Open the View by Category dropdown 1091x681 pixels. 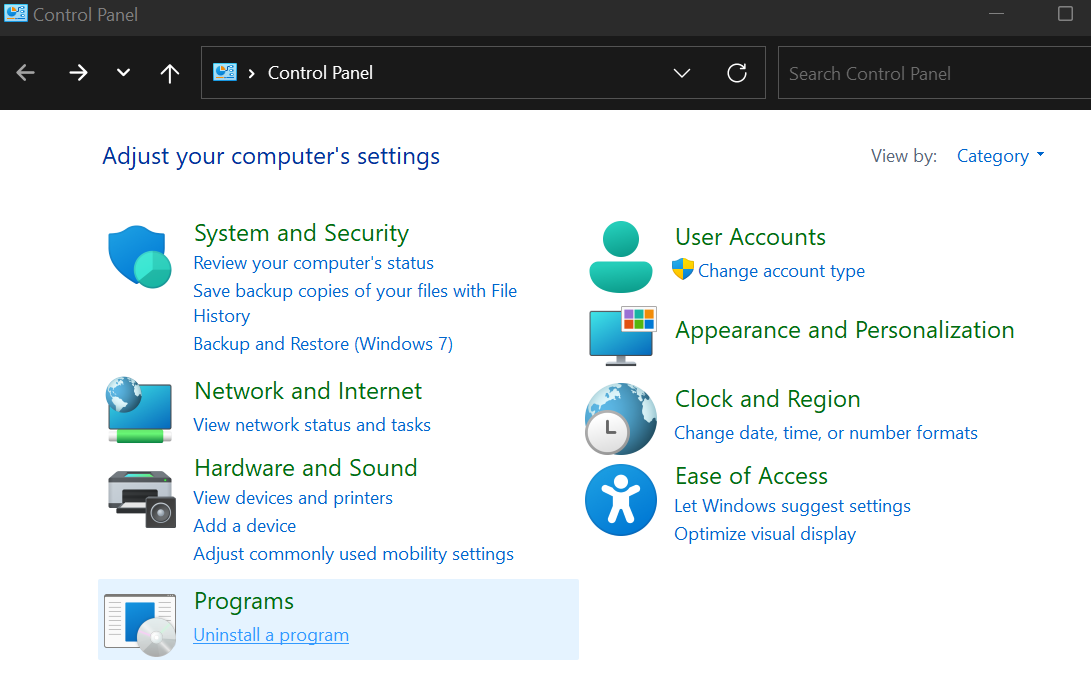coord(1001,156)
